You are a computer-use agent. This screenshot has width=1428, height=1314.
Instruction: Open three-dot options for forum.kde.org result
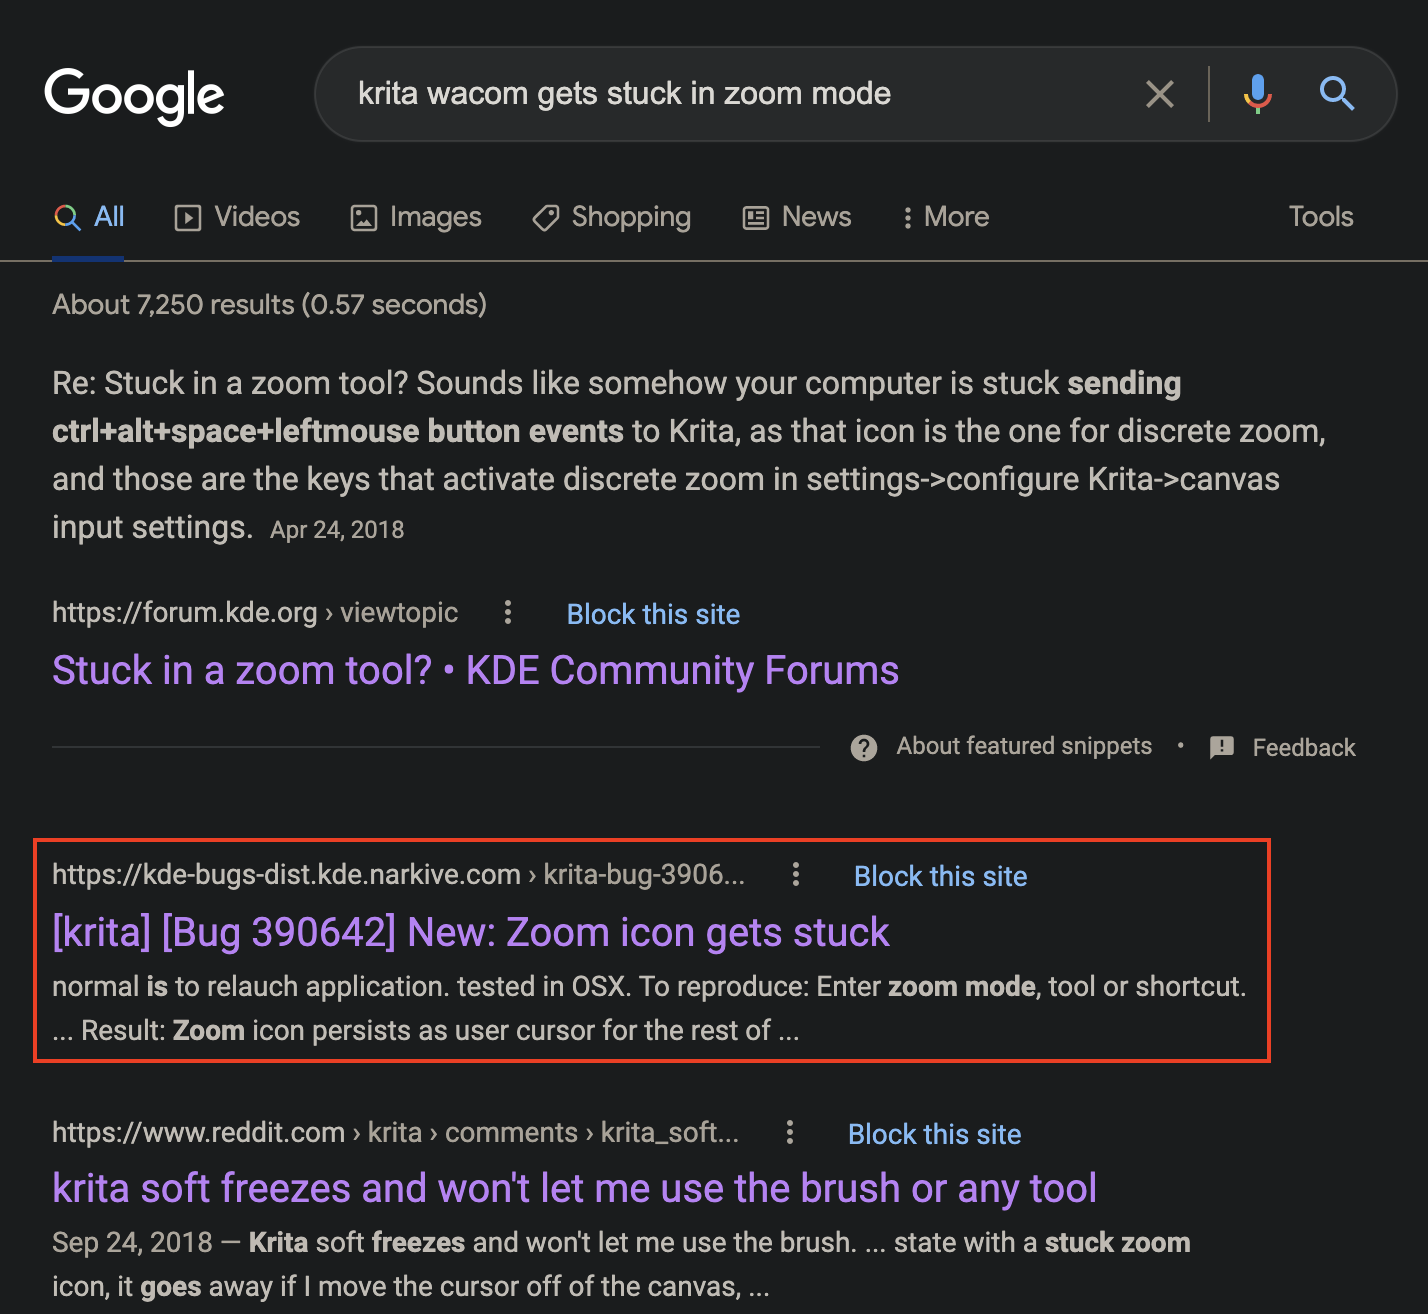[508, 612]
